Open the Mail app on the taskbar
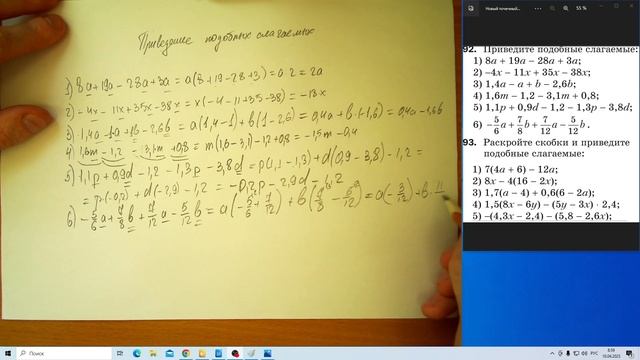This screenshot has width=640, height=360. point(170,353)
